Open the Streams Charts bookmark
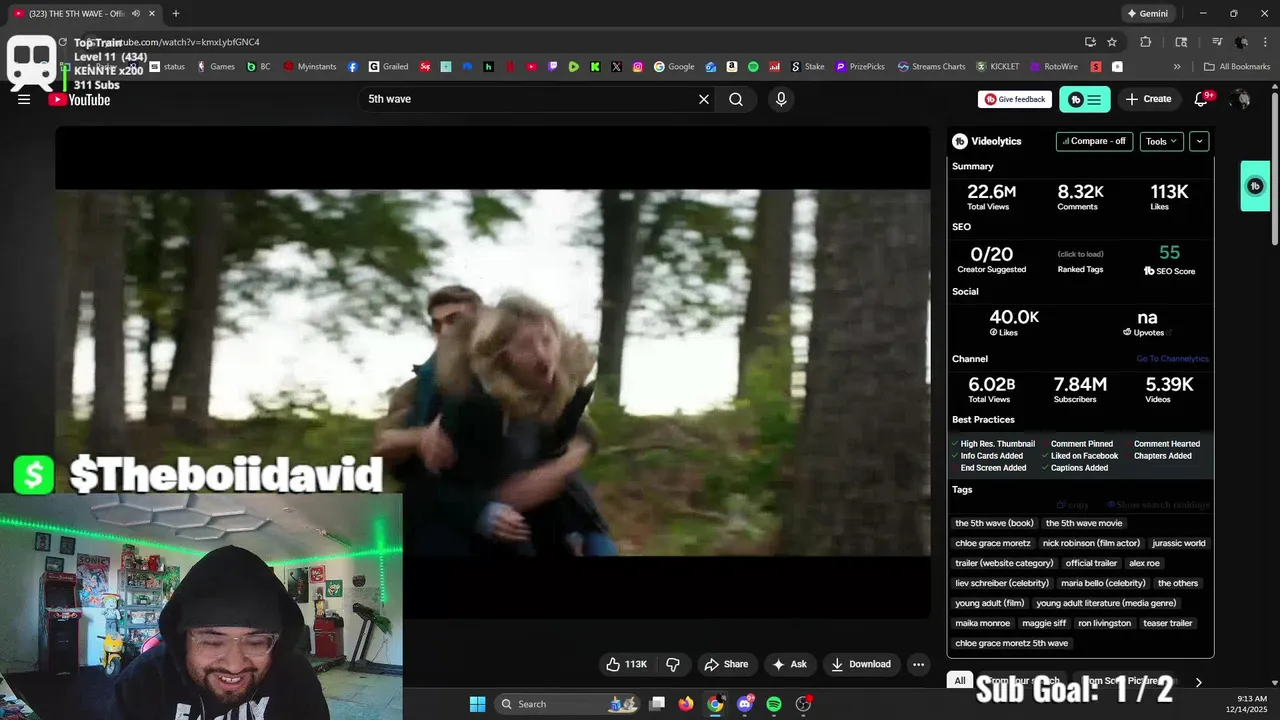 [x=932, y=67]
